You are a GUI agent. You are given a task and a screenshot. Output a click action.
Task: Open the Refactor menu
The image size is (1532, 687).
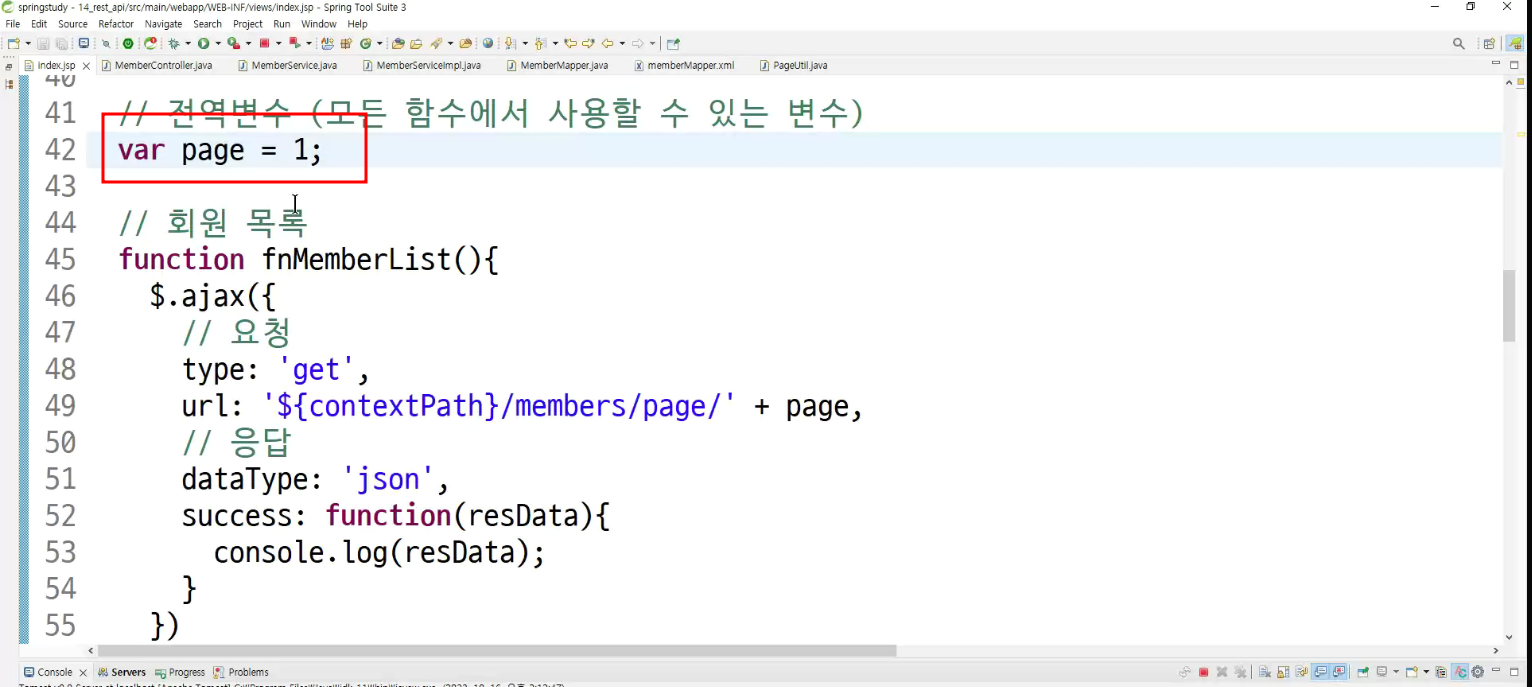point(116,24)
